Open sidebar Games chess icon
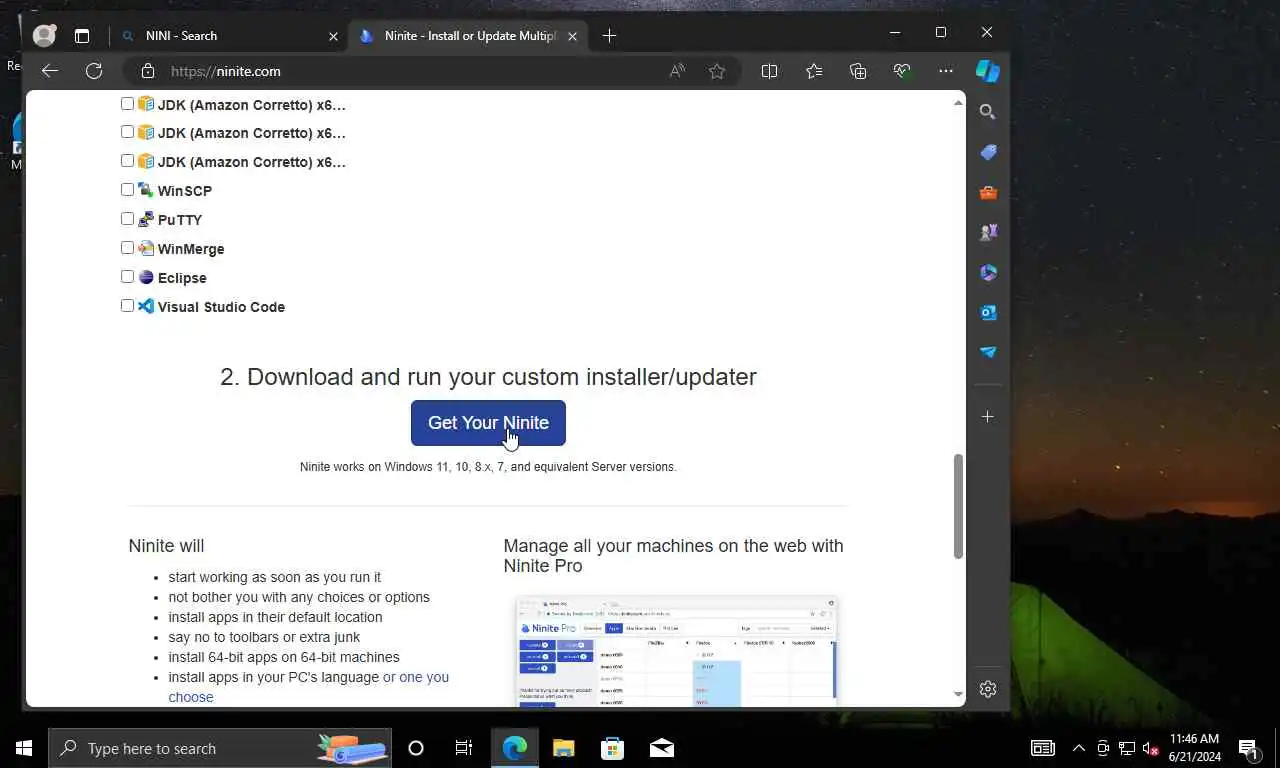 coord(988,232)
